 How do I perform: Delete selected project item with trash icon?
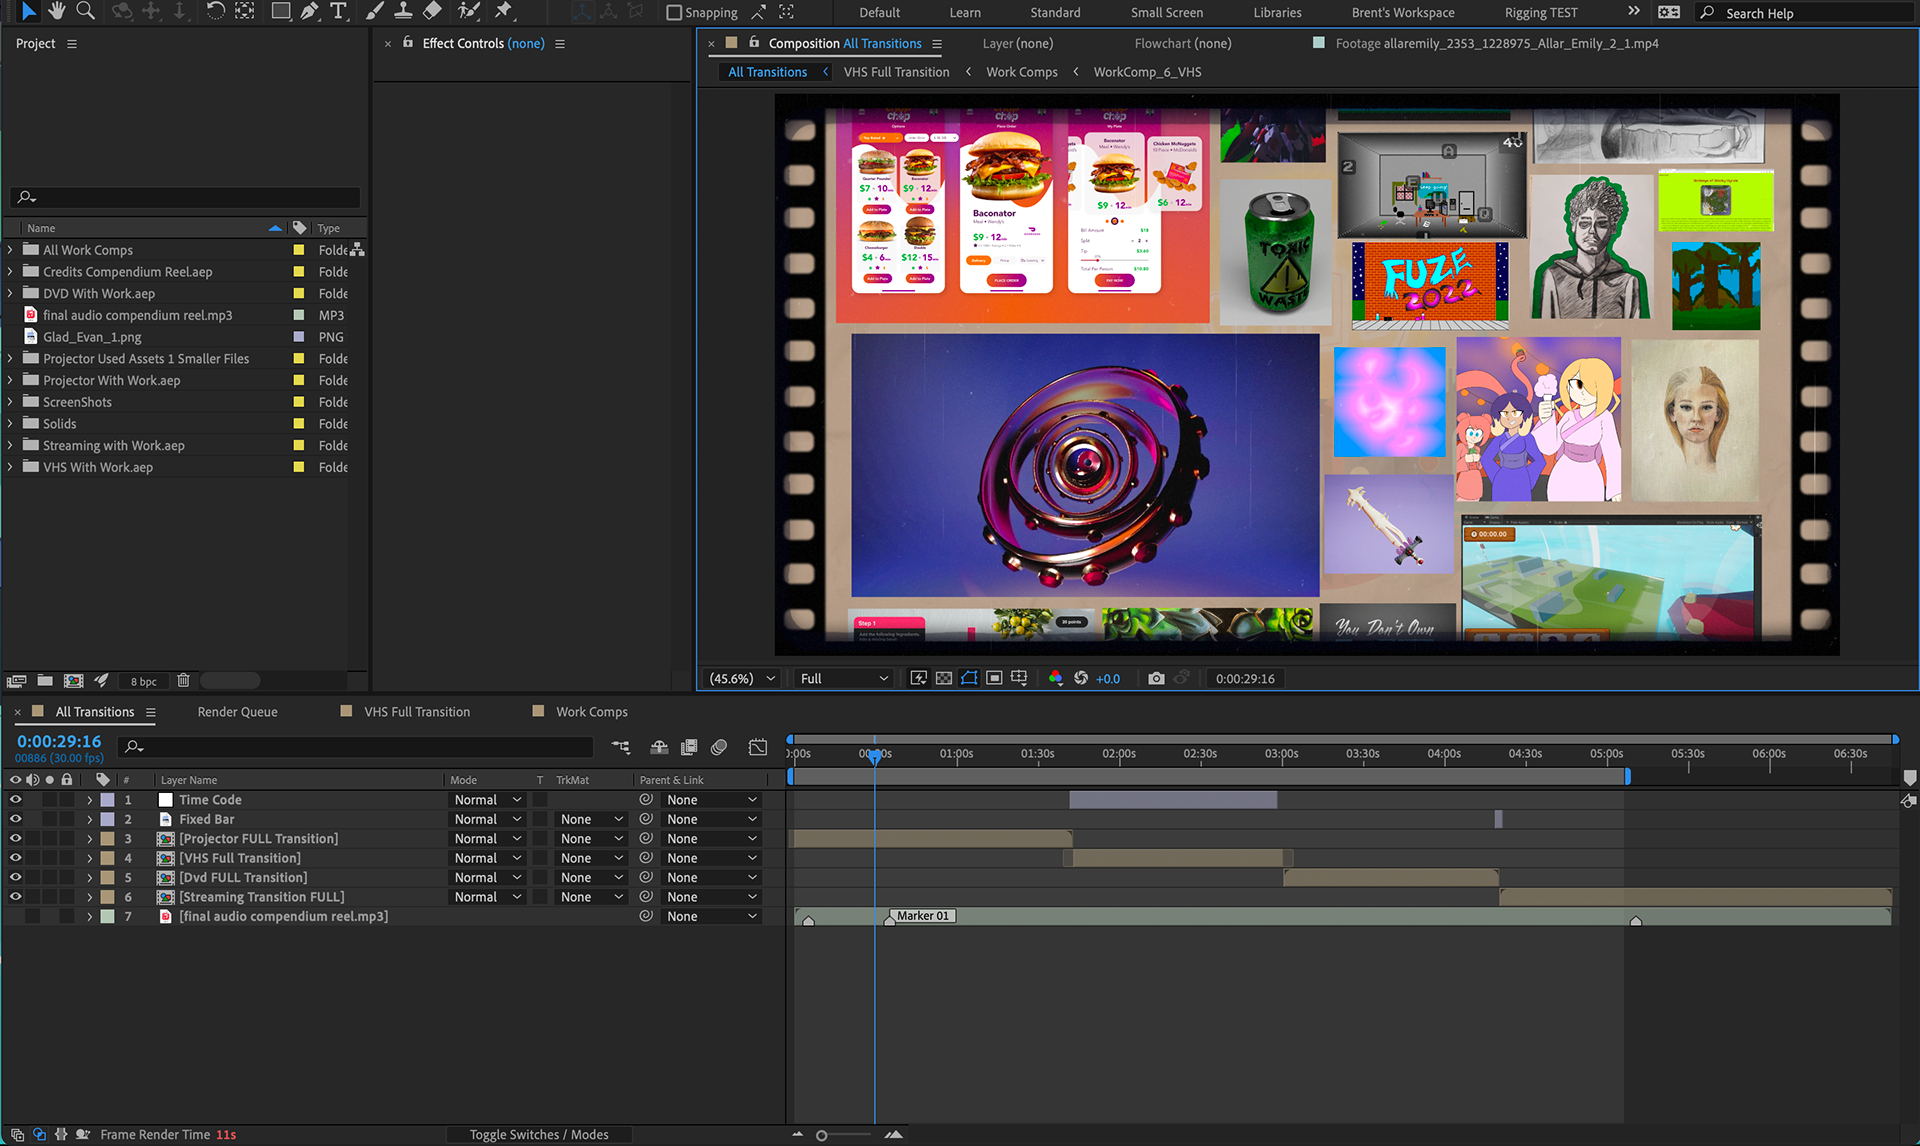[x=183, y=681]
